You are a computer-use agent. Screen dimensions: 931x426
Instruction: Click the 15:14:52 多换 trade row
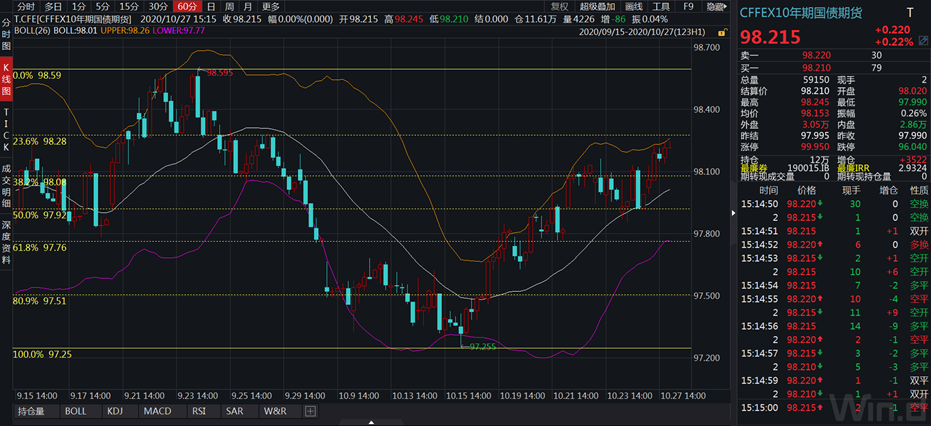833,244
